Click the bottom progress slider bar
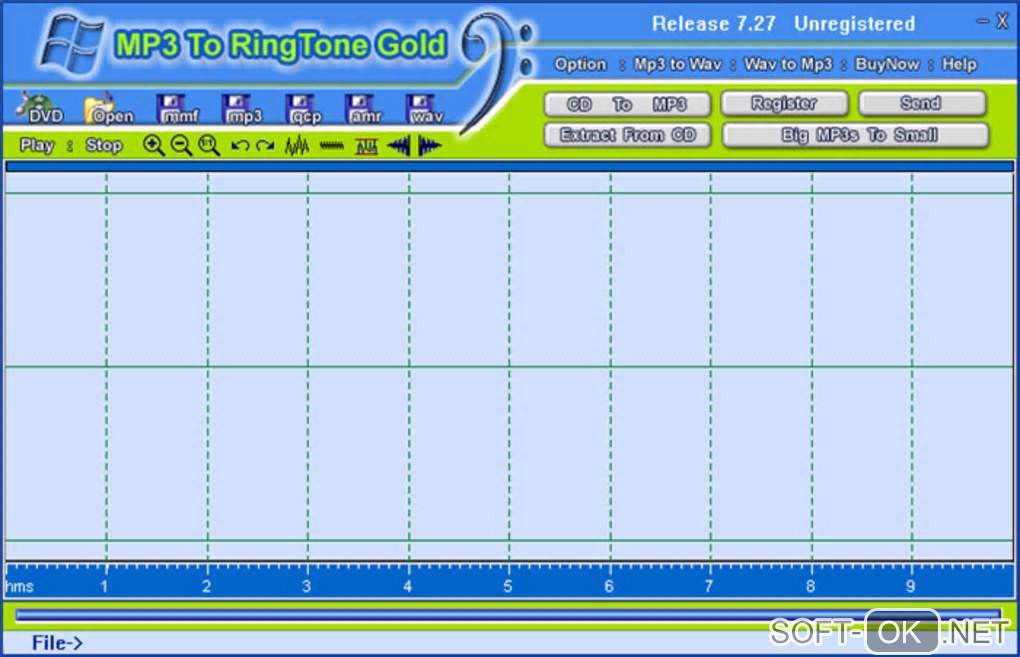Viewport: 1020px width, 657px height. (507, 615)
